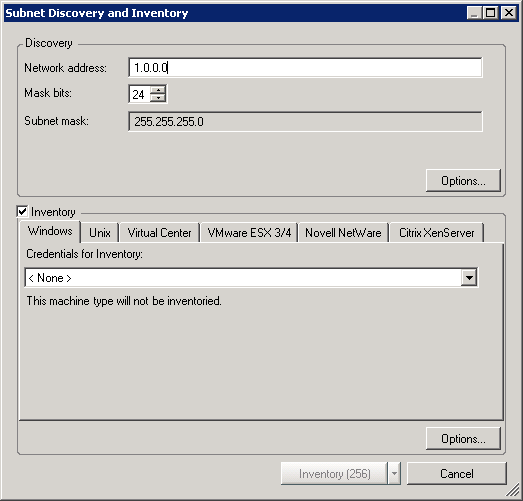Maximize the Subnet Discovery window
Viewport: 523px width, 501px height.
tap(491, 13)
